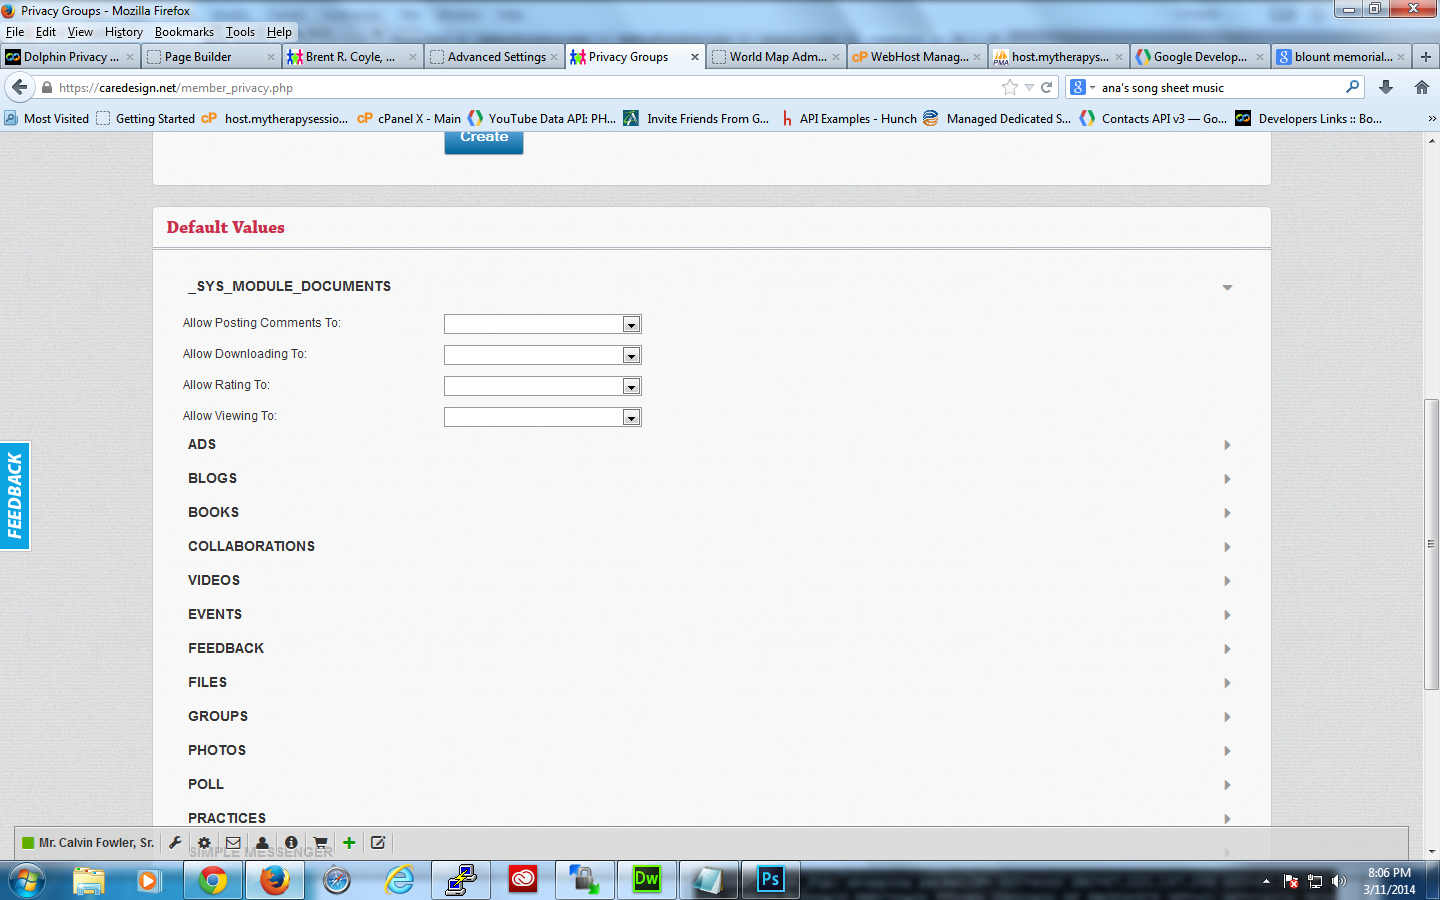Open the FEEDBACK side tab
This screenshot has height=900, width=1440.
(15, 495)
